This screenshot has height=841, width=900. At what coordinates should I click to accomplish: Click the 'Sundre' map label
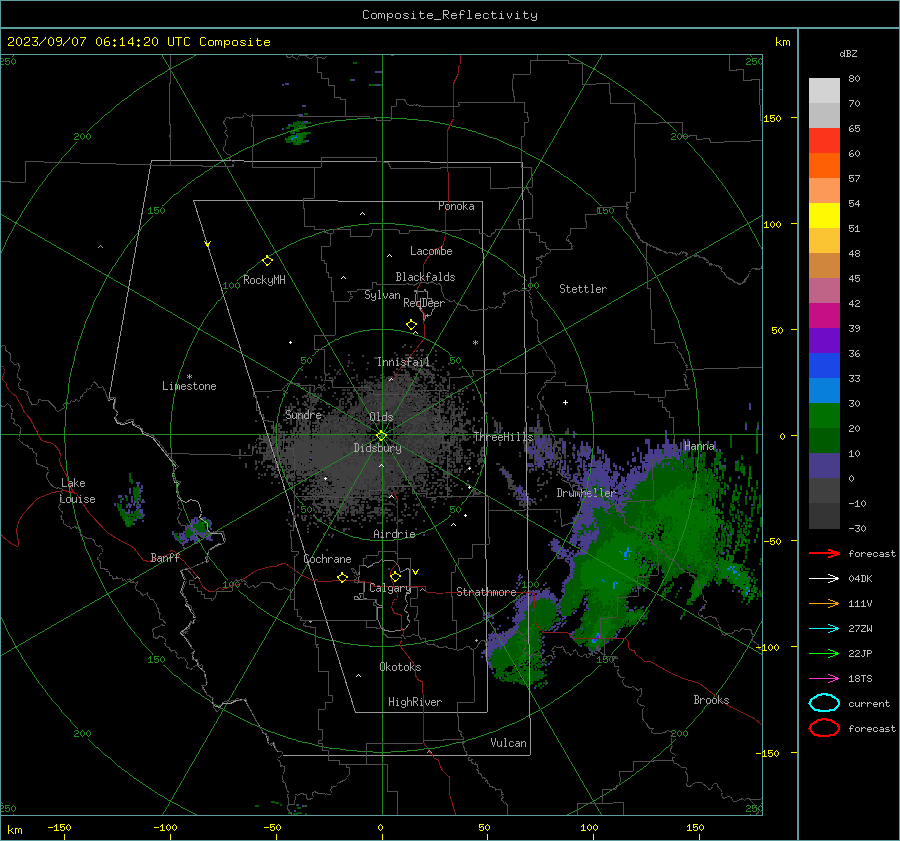click(x=303, y=415)
